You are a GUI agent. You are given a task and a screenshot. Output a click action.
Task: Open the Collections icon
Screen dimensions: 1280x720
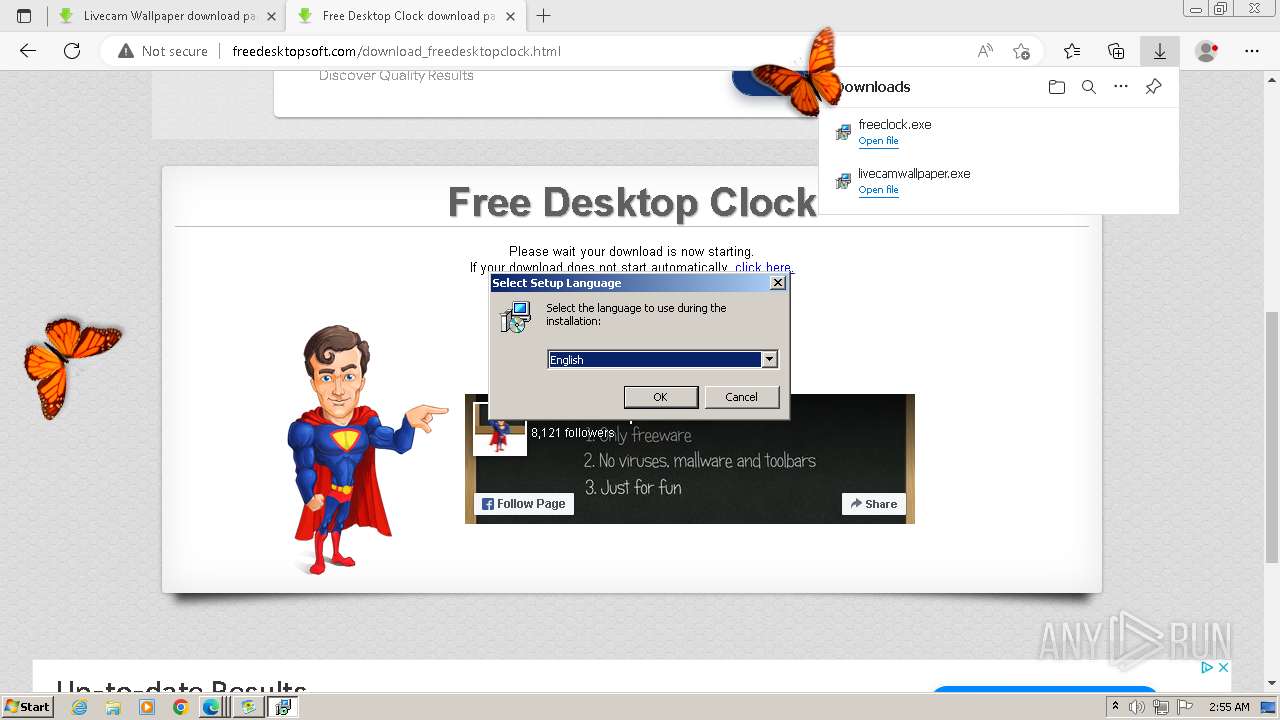tap(1116, 51)
